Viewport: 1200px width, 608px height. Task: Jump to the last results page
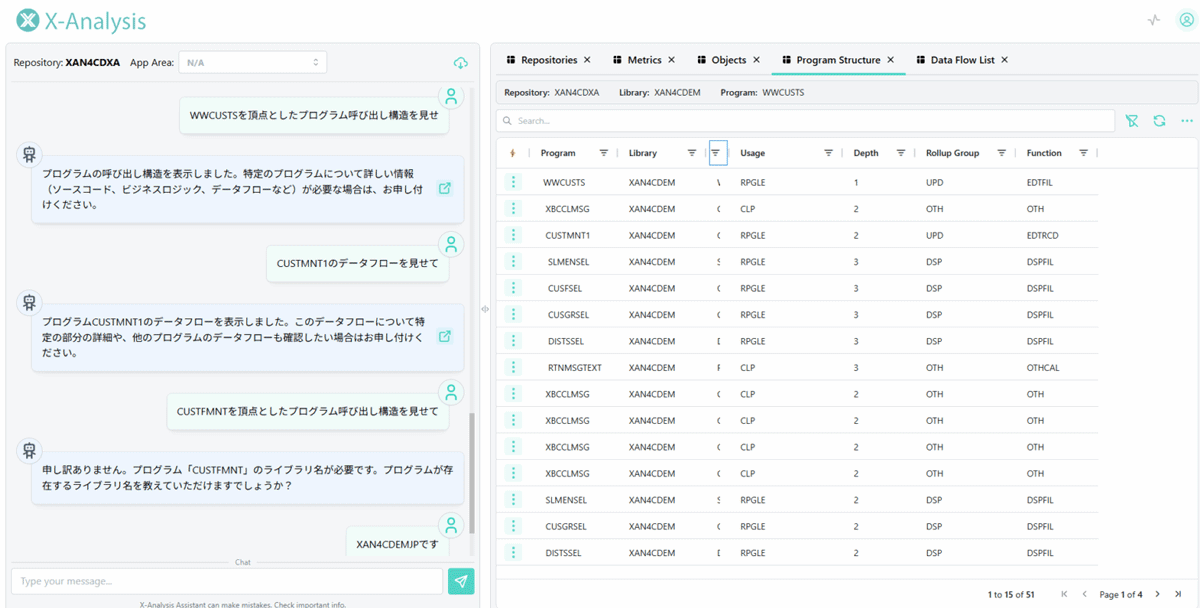(1178, 595)
